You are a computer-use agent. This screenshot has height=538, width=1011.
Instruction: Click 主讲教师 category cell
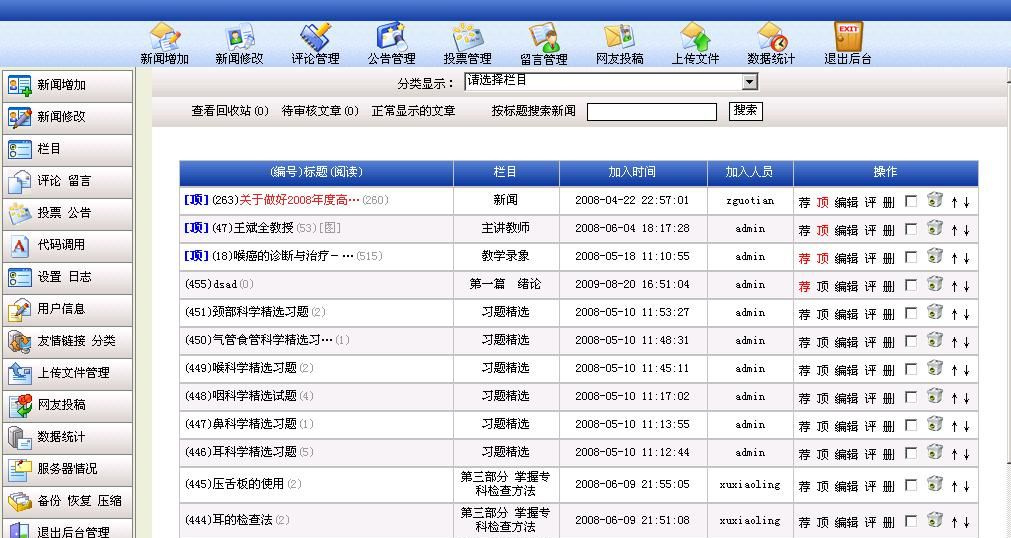pos(506,228)
